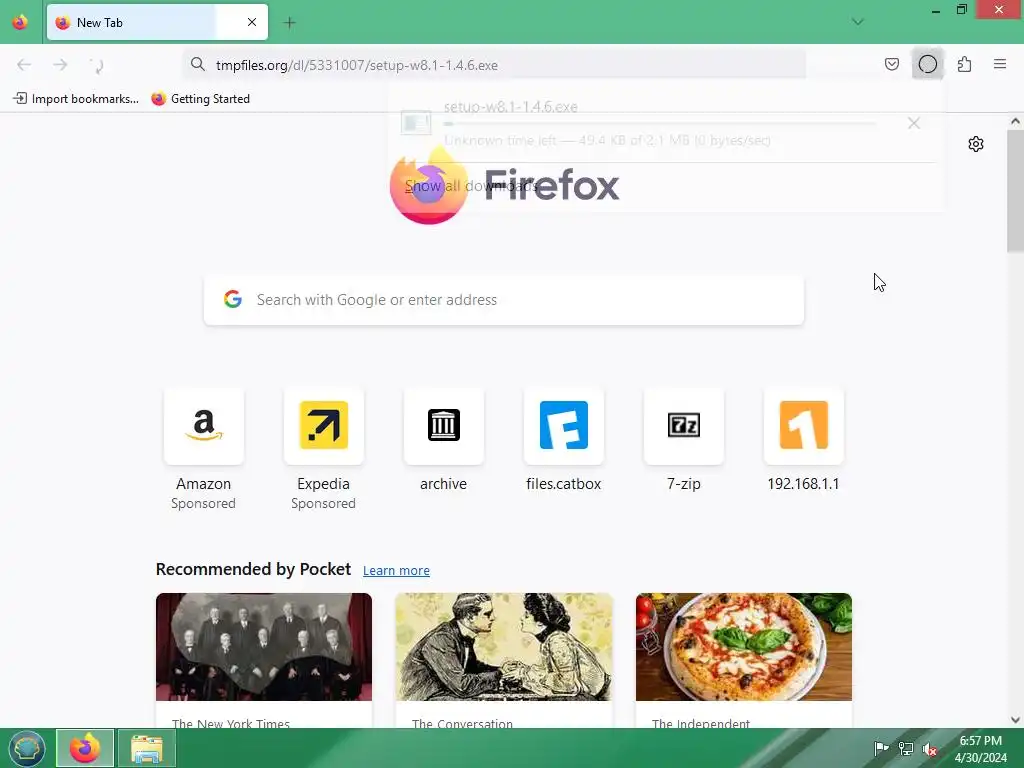Open the Firefox View button in the tab bar

[20, 22]
